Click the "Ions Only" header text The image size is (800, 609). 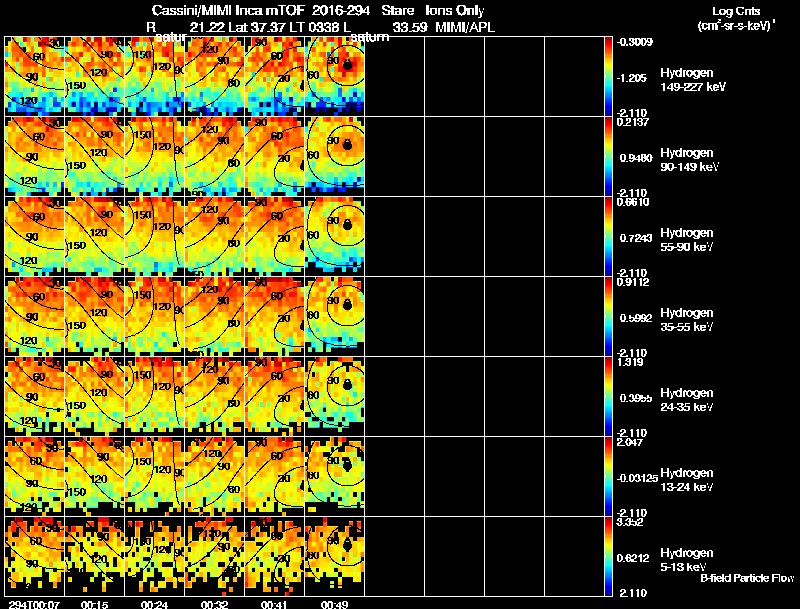[454, 10]
